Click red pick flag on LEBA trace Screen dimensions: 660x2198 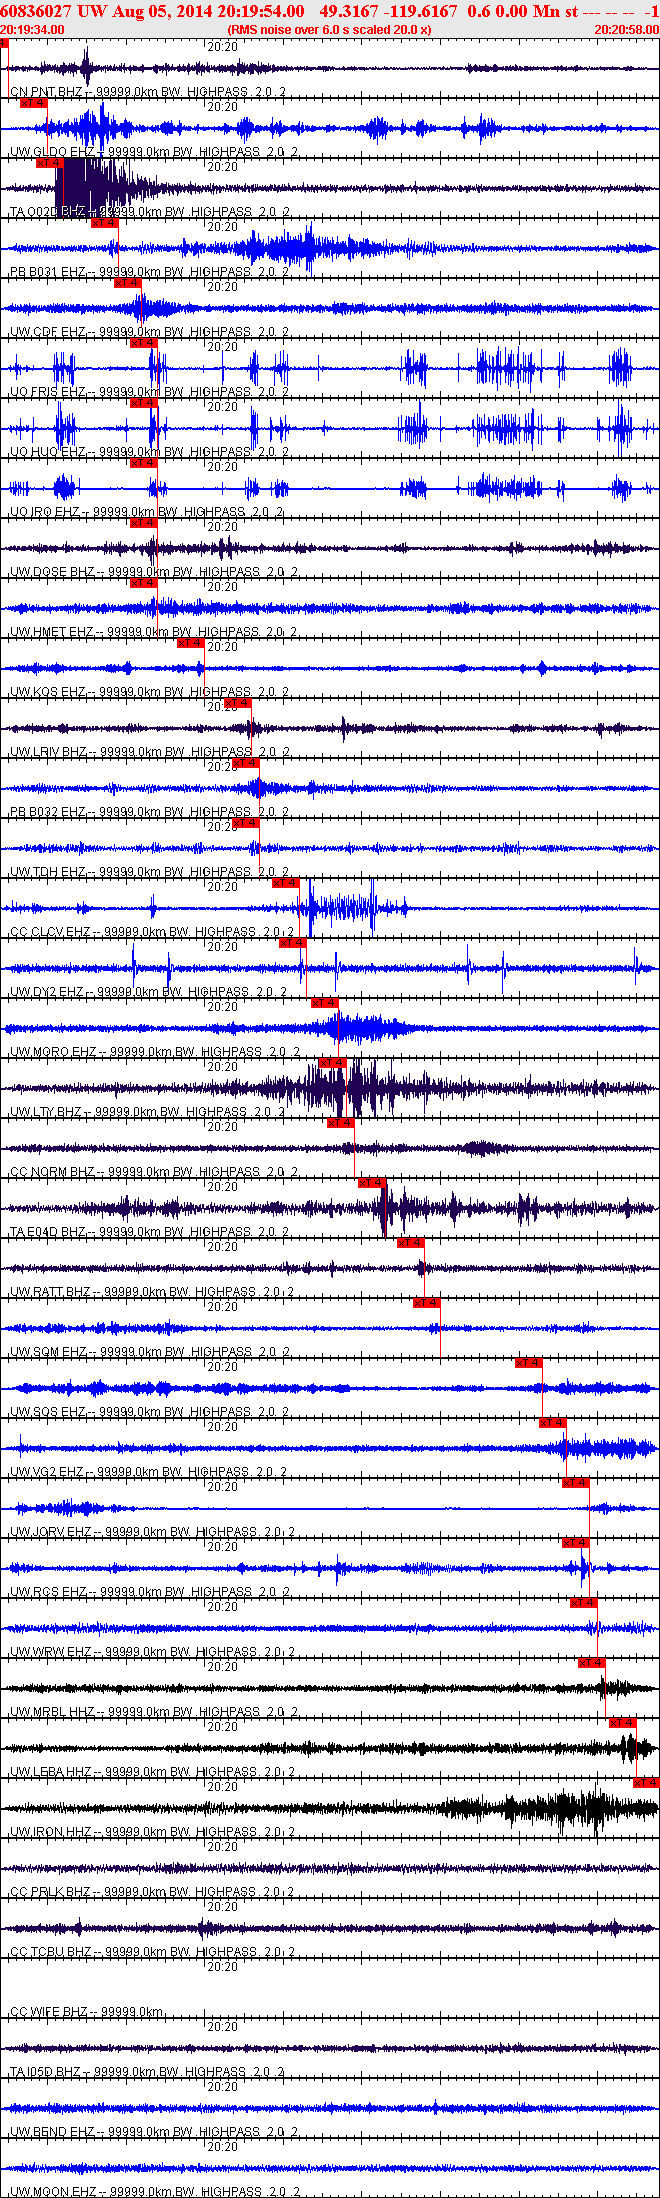[623, 1723]
